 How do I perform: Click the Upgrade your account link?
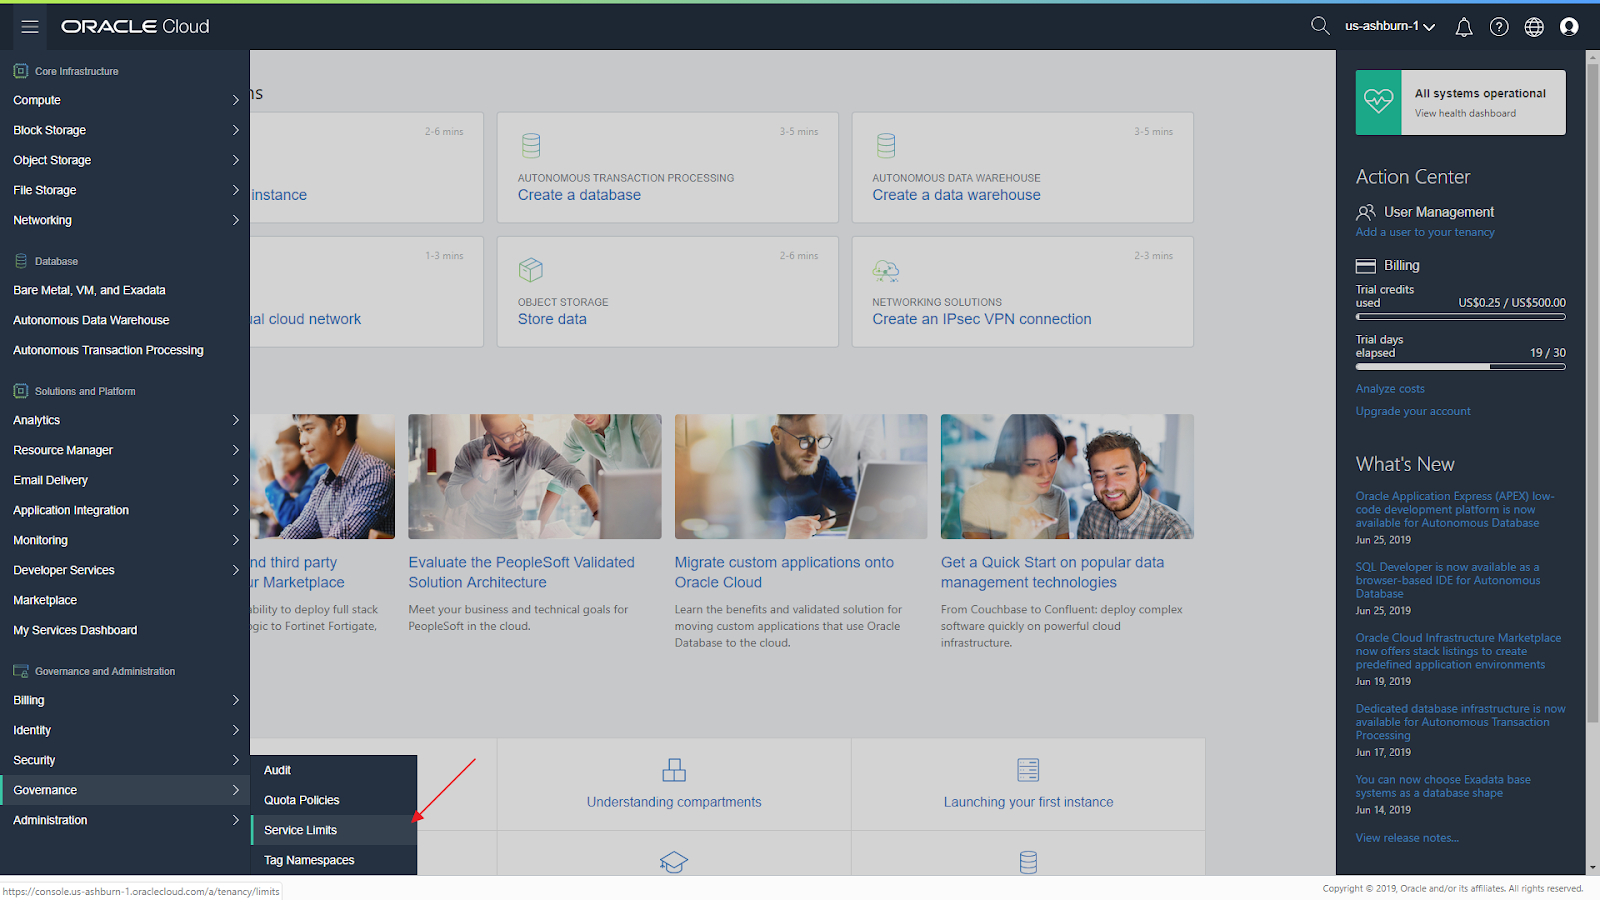(x=1412, y=411)
